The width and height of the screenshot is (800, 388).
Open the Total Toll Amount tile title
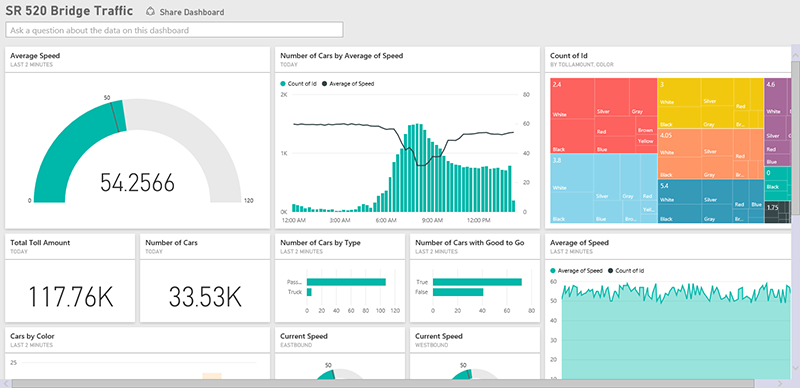tap(40, 243)
